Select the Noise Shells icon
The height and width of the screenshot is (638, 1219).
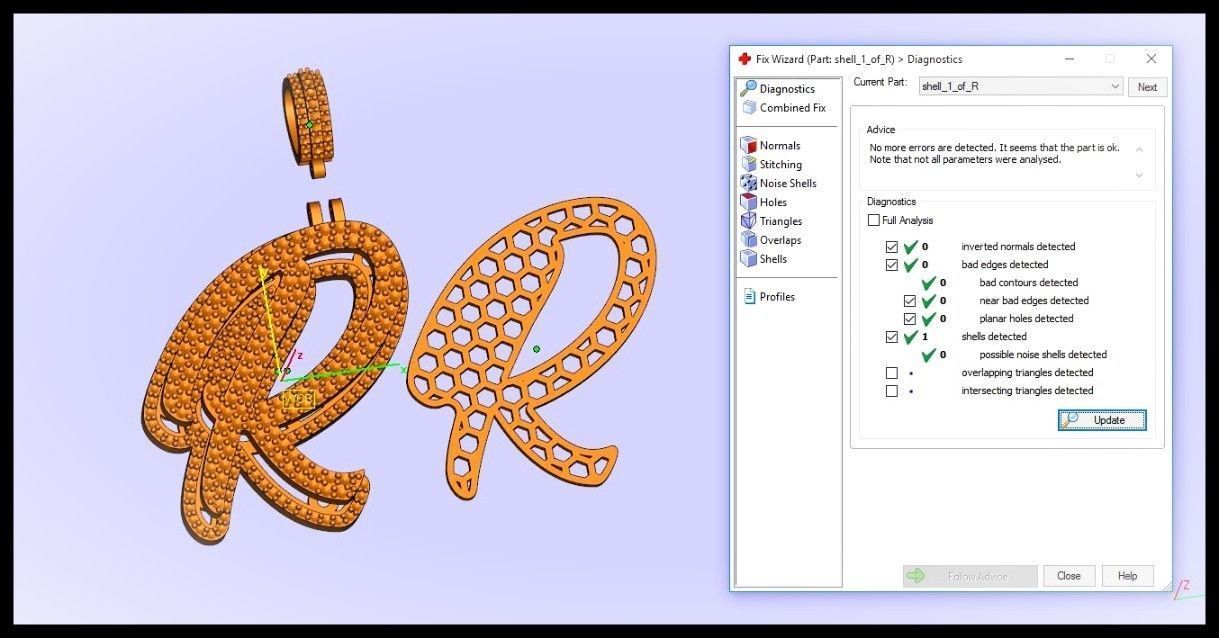click(x=749, y=183)
